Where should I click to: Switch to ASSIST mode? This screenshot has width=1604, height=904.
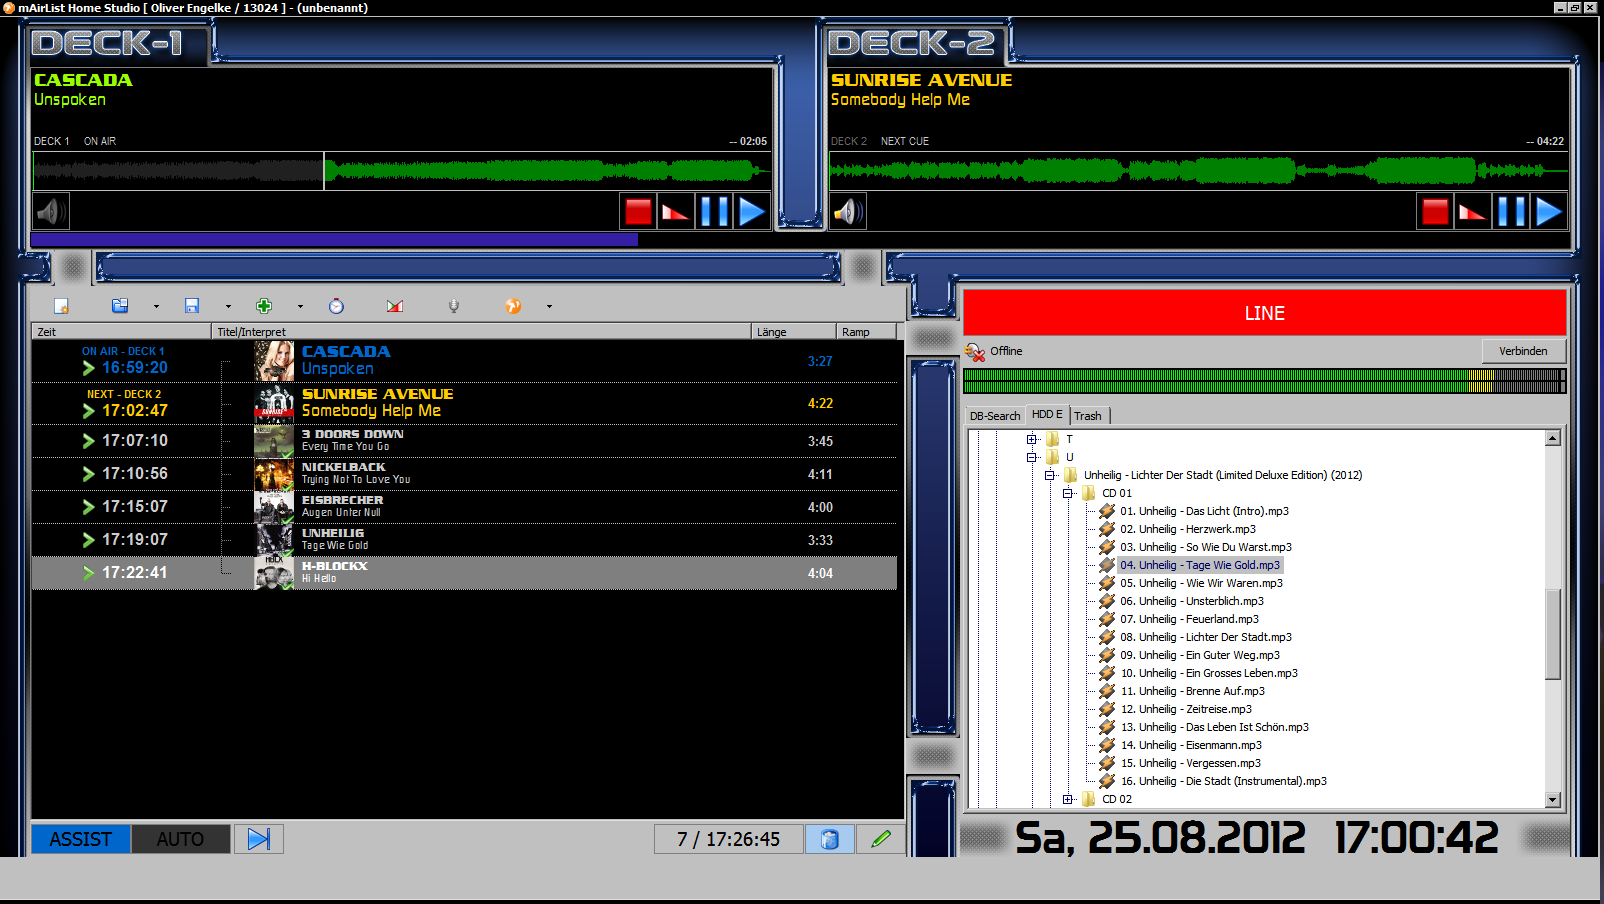click(x=81, y=839)
